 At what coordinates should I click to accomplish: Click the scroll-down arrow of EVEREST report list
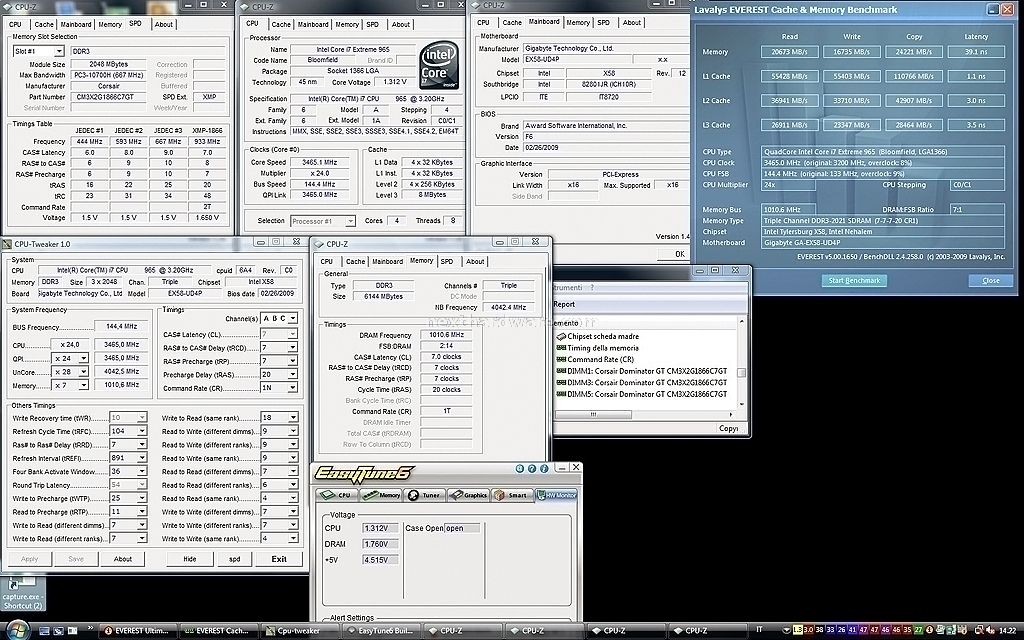pyautogui.click(x=741, y=404)
